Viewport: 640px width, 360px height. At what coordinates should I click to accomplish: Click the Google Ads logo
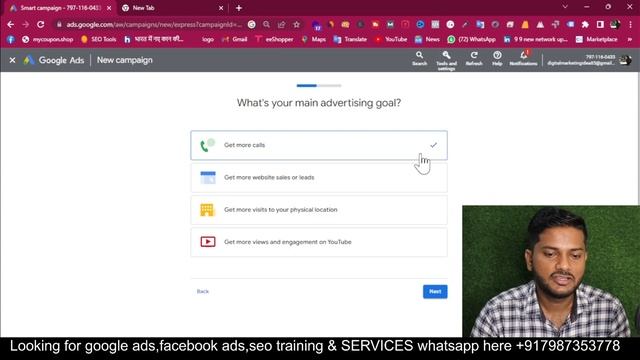53,60
